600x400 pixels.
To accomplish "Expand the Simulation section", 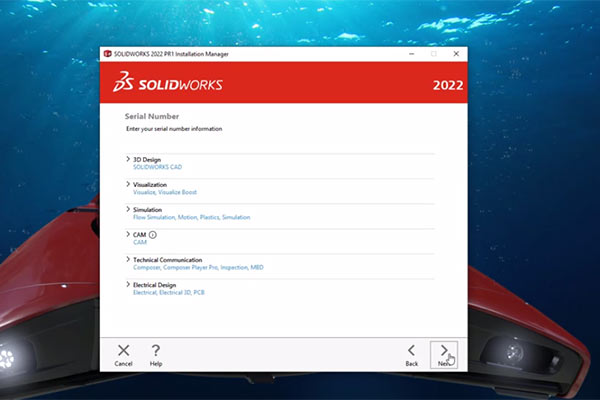I will click(128, 209).
